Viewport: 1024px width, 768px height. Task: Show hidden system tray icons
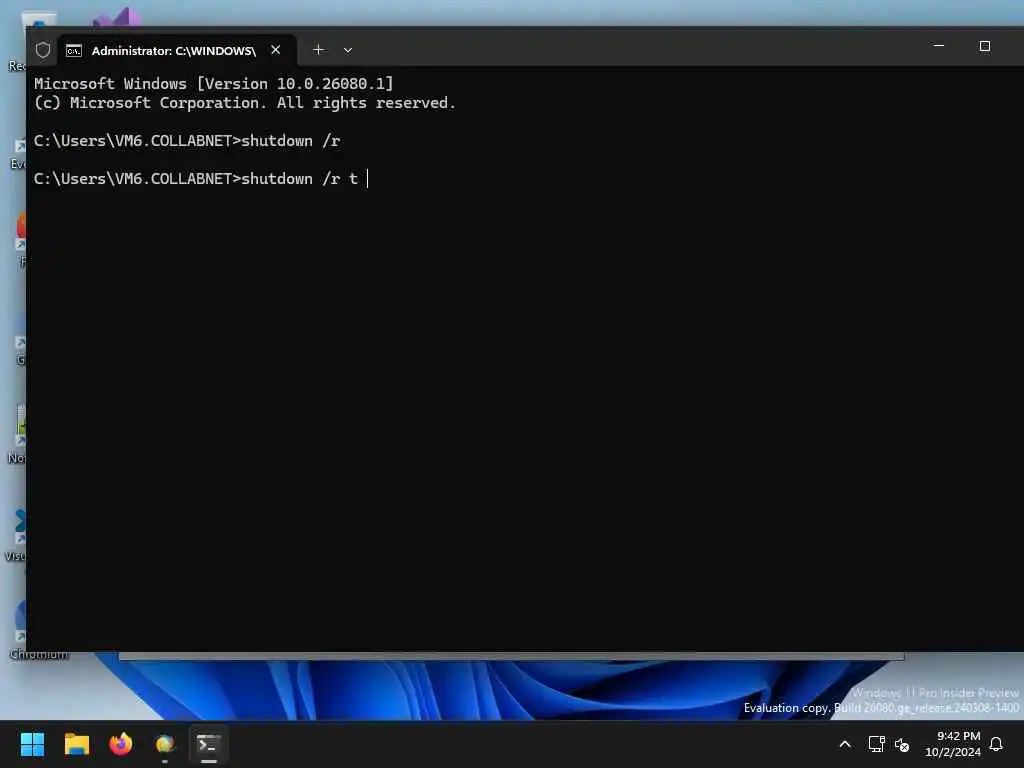[x=845, y=744]
